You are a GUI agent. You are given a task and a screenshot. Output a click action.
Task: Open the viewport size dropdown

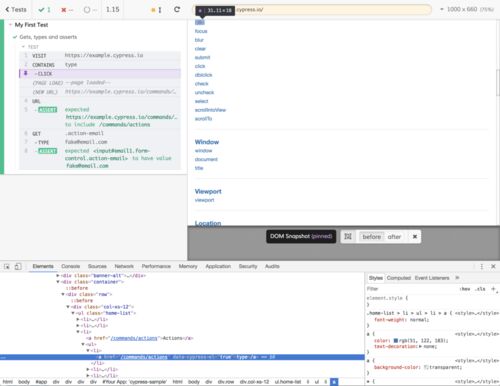point(466,9)
